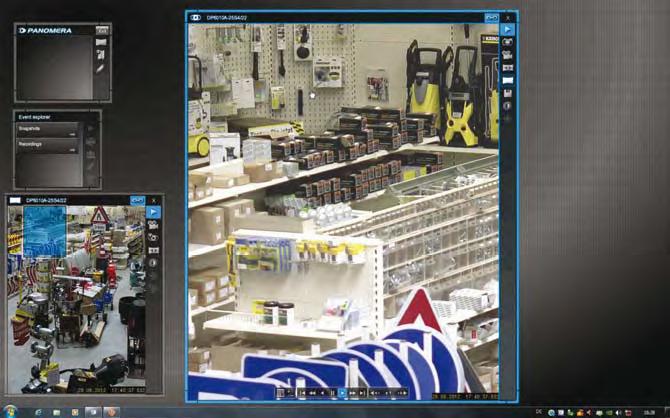The width and height of the screenshot is (670, 418).
Task: Click the second sidebar icon below the play arrow in large window
Action: (507, 42)
